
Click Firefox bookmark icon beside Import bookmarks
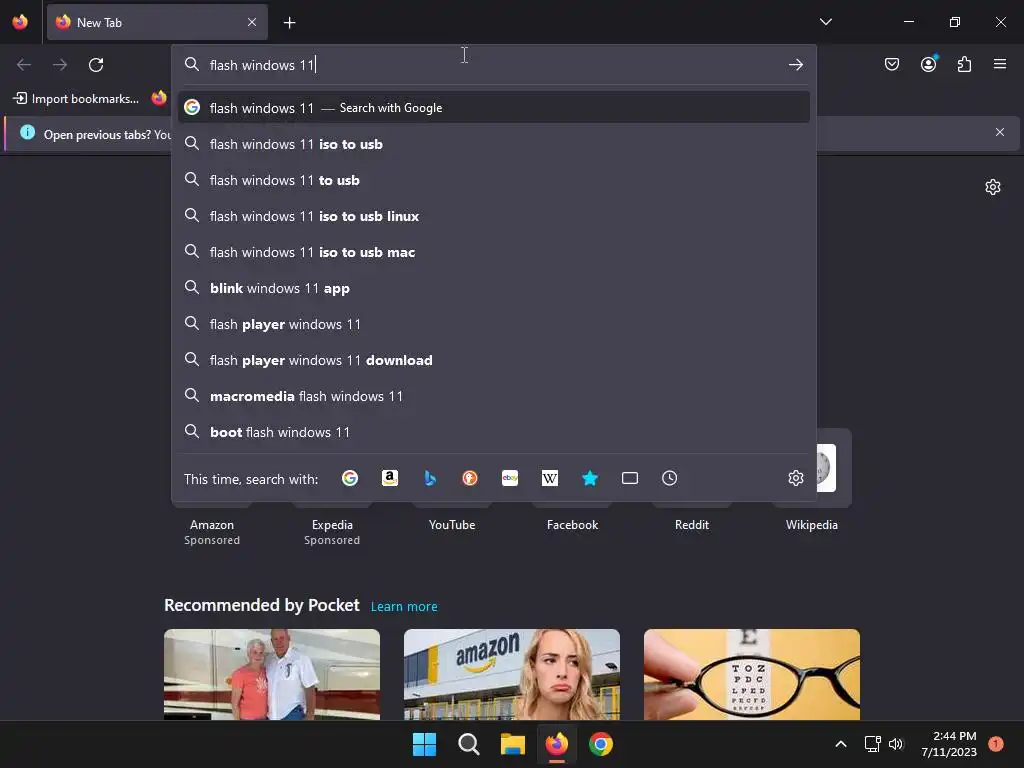pyautogui.click(x=159, y=98)
